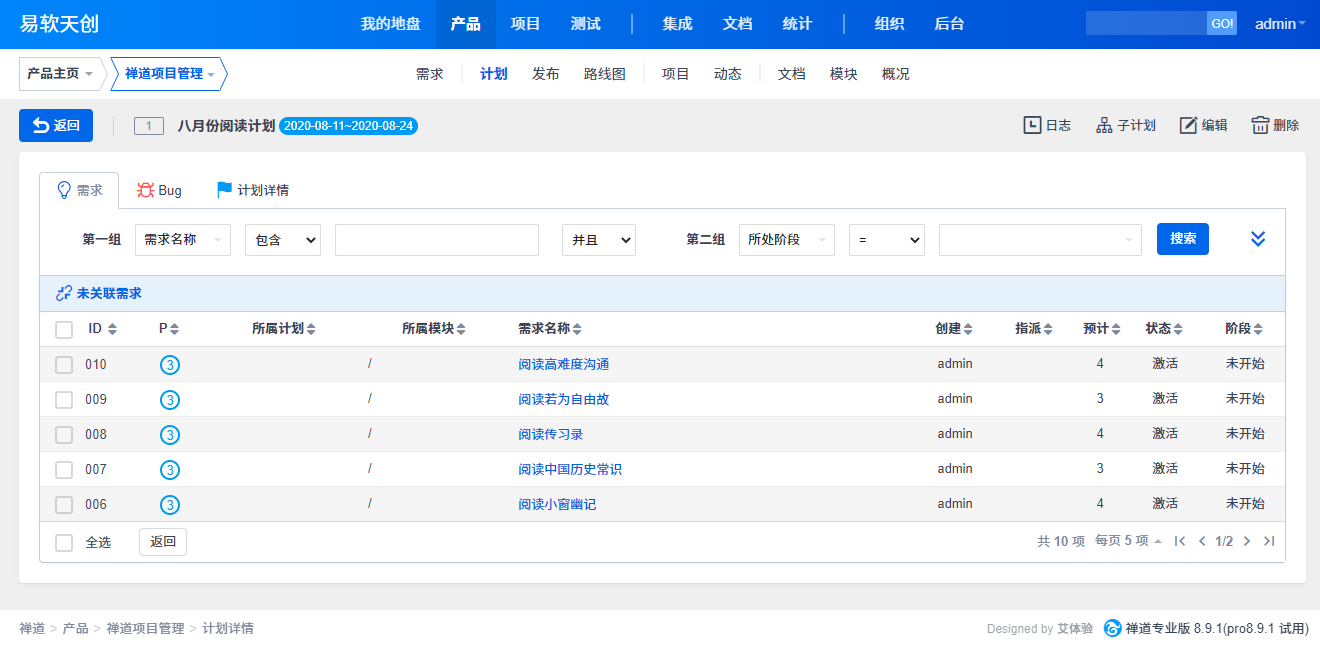
Task: Open the 产品主页 dropdown
Action: (62, 74)
